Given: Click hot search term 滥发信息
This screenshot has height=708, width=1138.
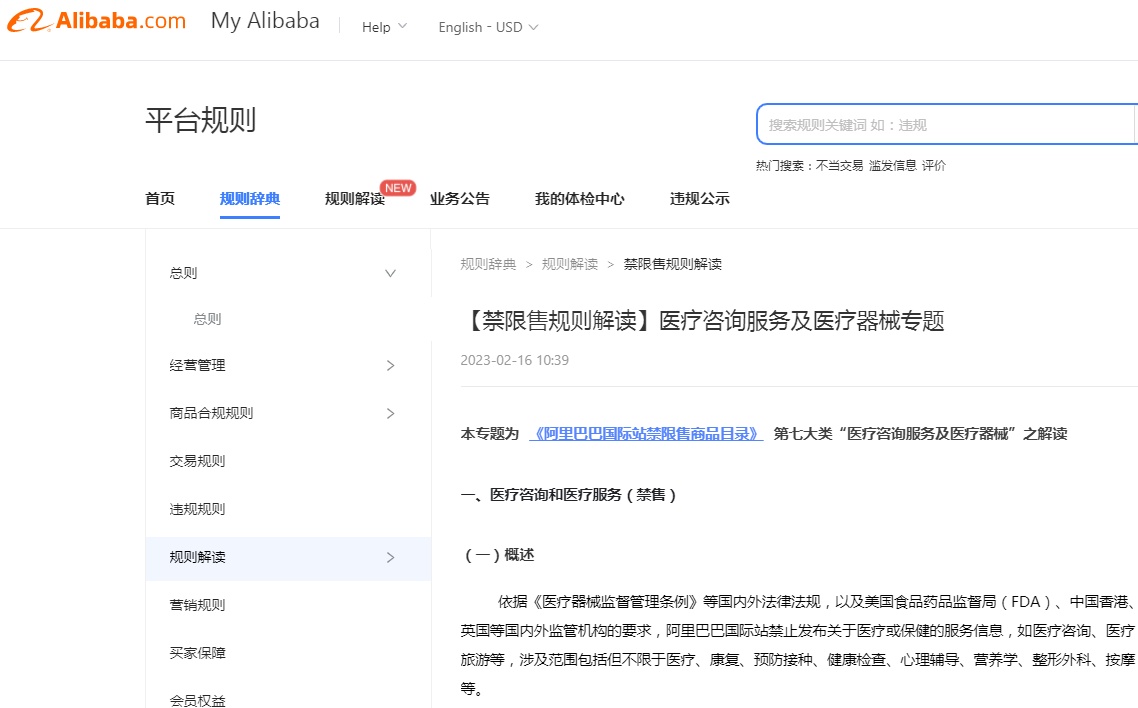Looking at the screenshot, I should pyautogui.click(x=893, y=165).
